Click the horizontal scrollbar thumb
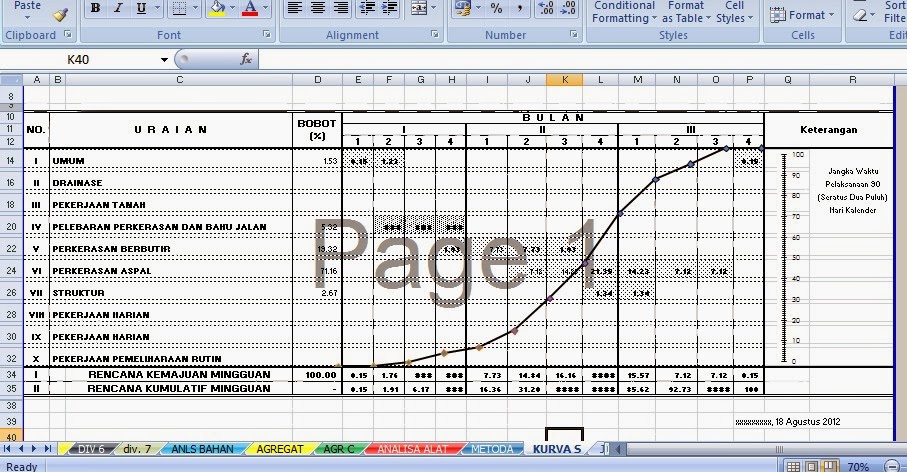This screenshot has width=907, height=472. [x=780, y=449]
